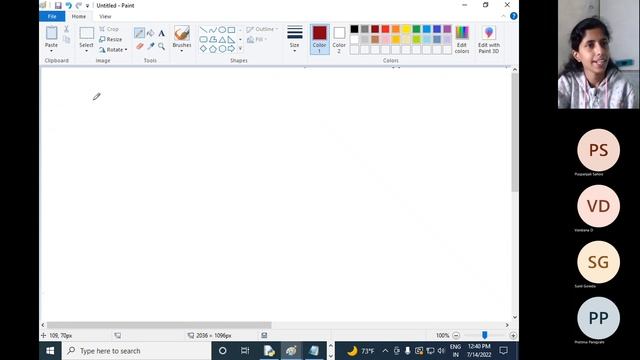Click the rectangular Select tool icon

click(87, 33)
